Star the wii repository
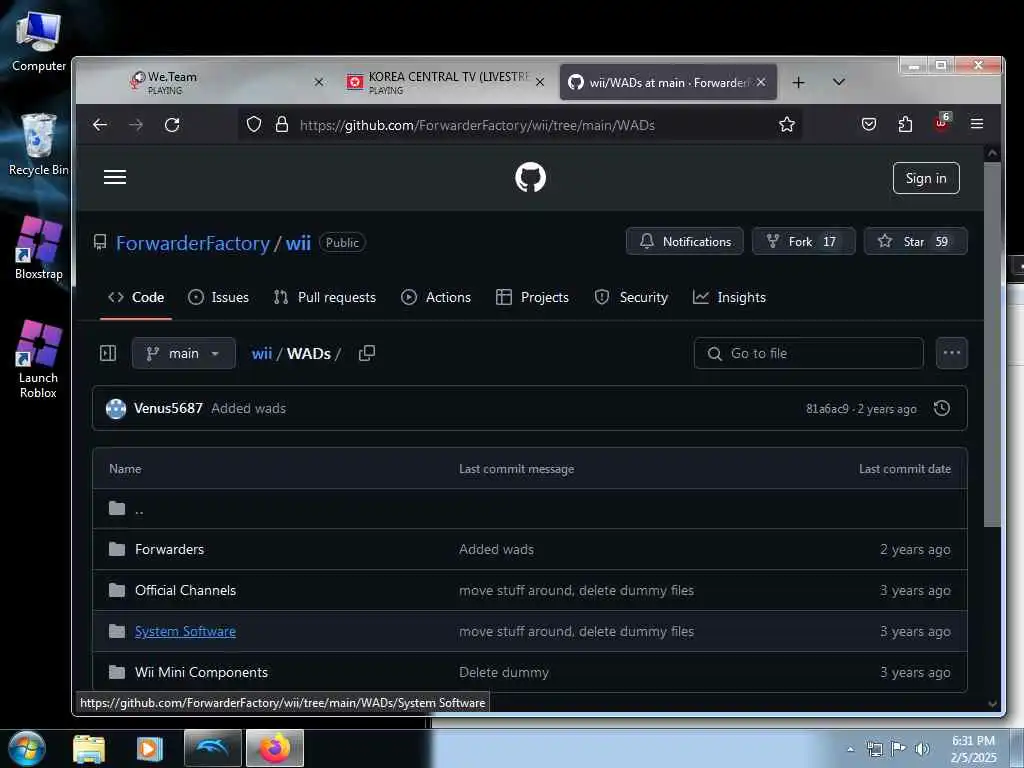Screen dimensions: 1024x768 916,241
